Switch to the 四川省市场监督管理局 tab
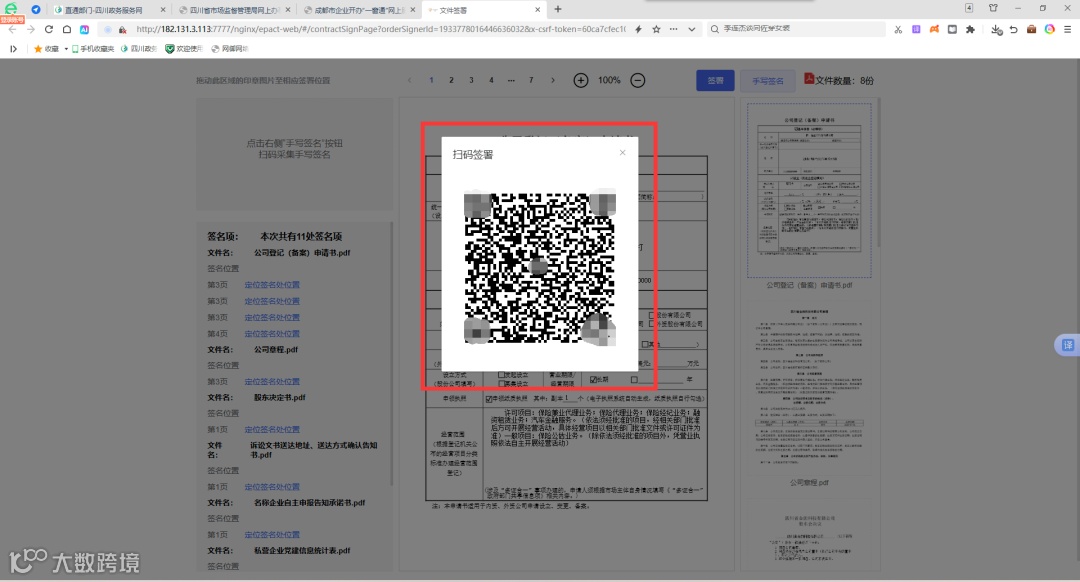Image resolution: width=1080 pixels, height=582 pixels. (233, 10)
